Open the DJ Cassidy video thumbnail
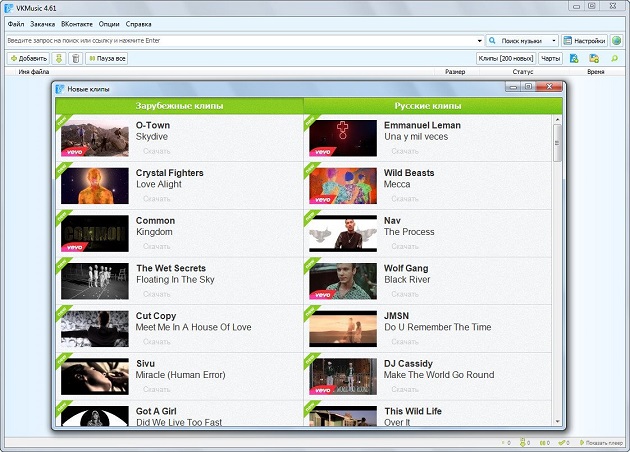 pos(343,376)
